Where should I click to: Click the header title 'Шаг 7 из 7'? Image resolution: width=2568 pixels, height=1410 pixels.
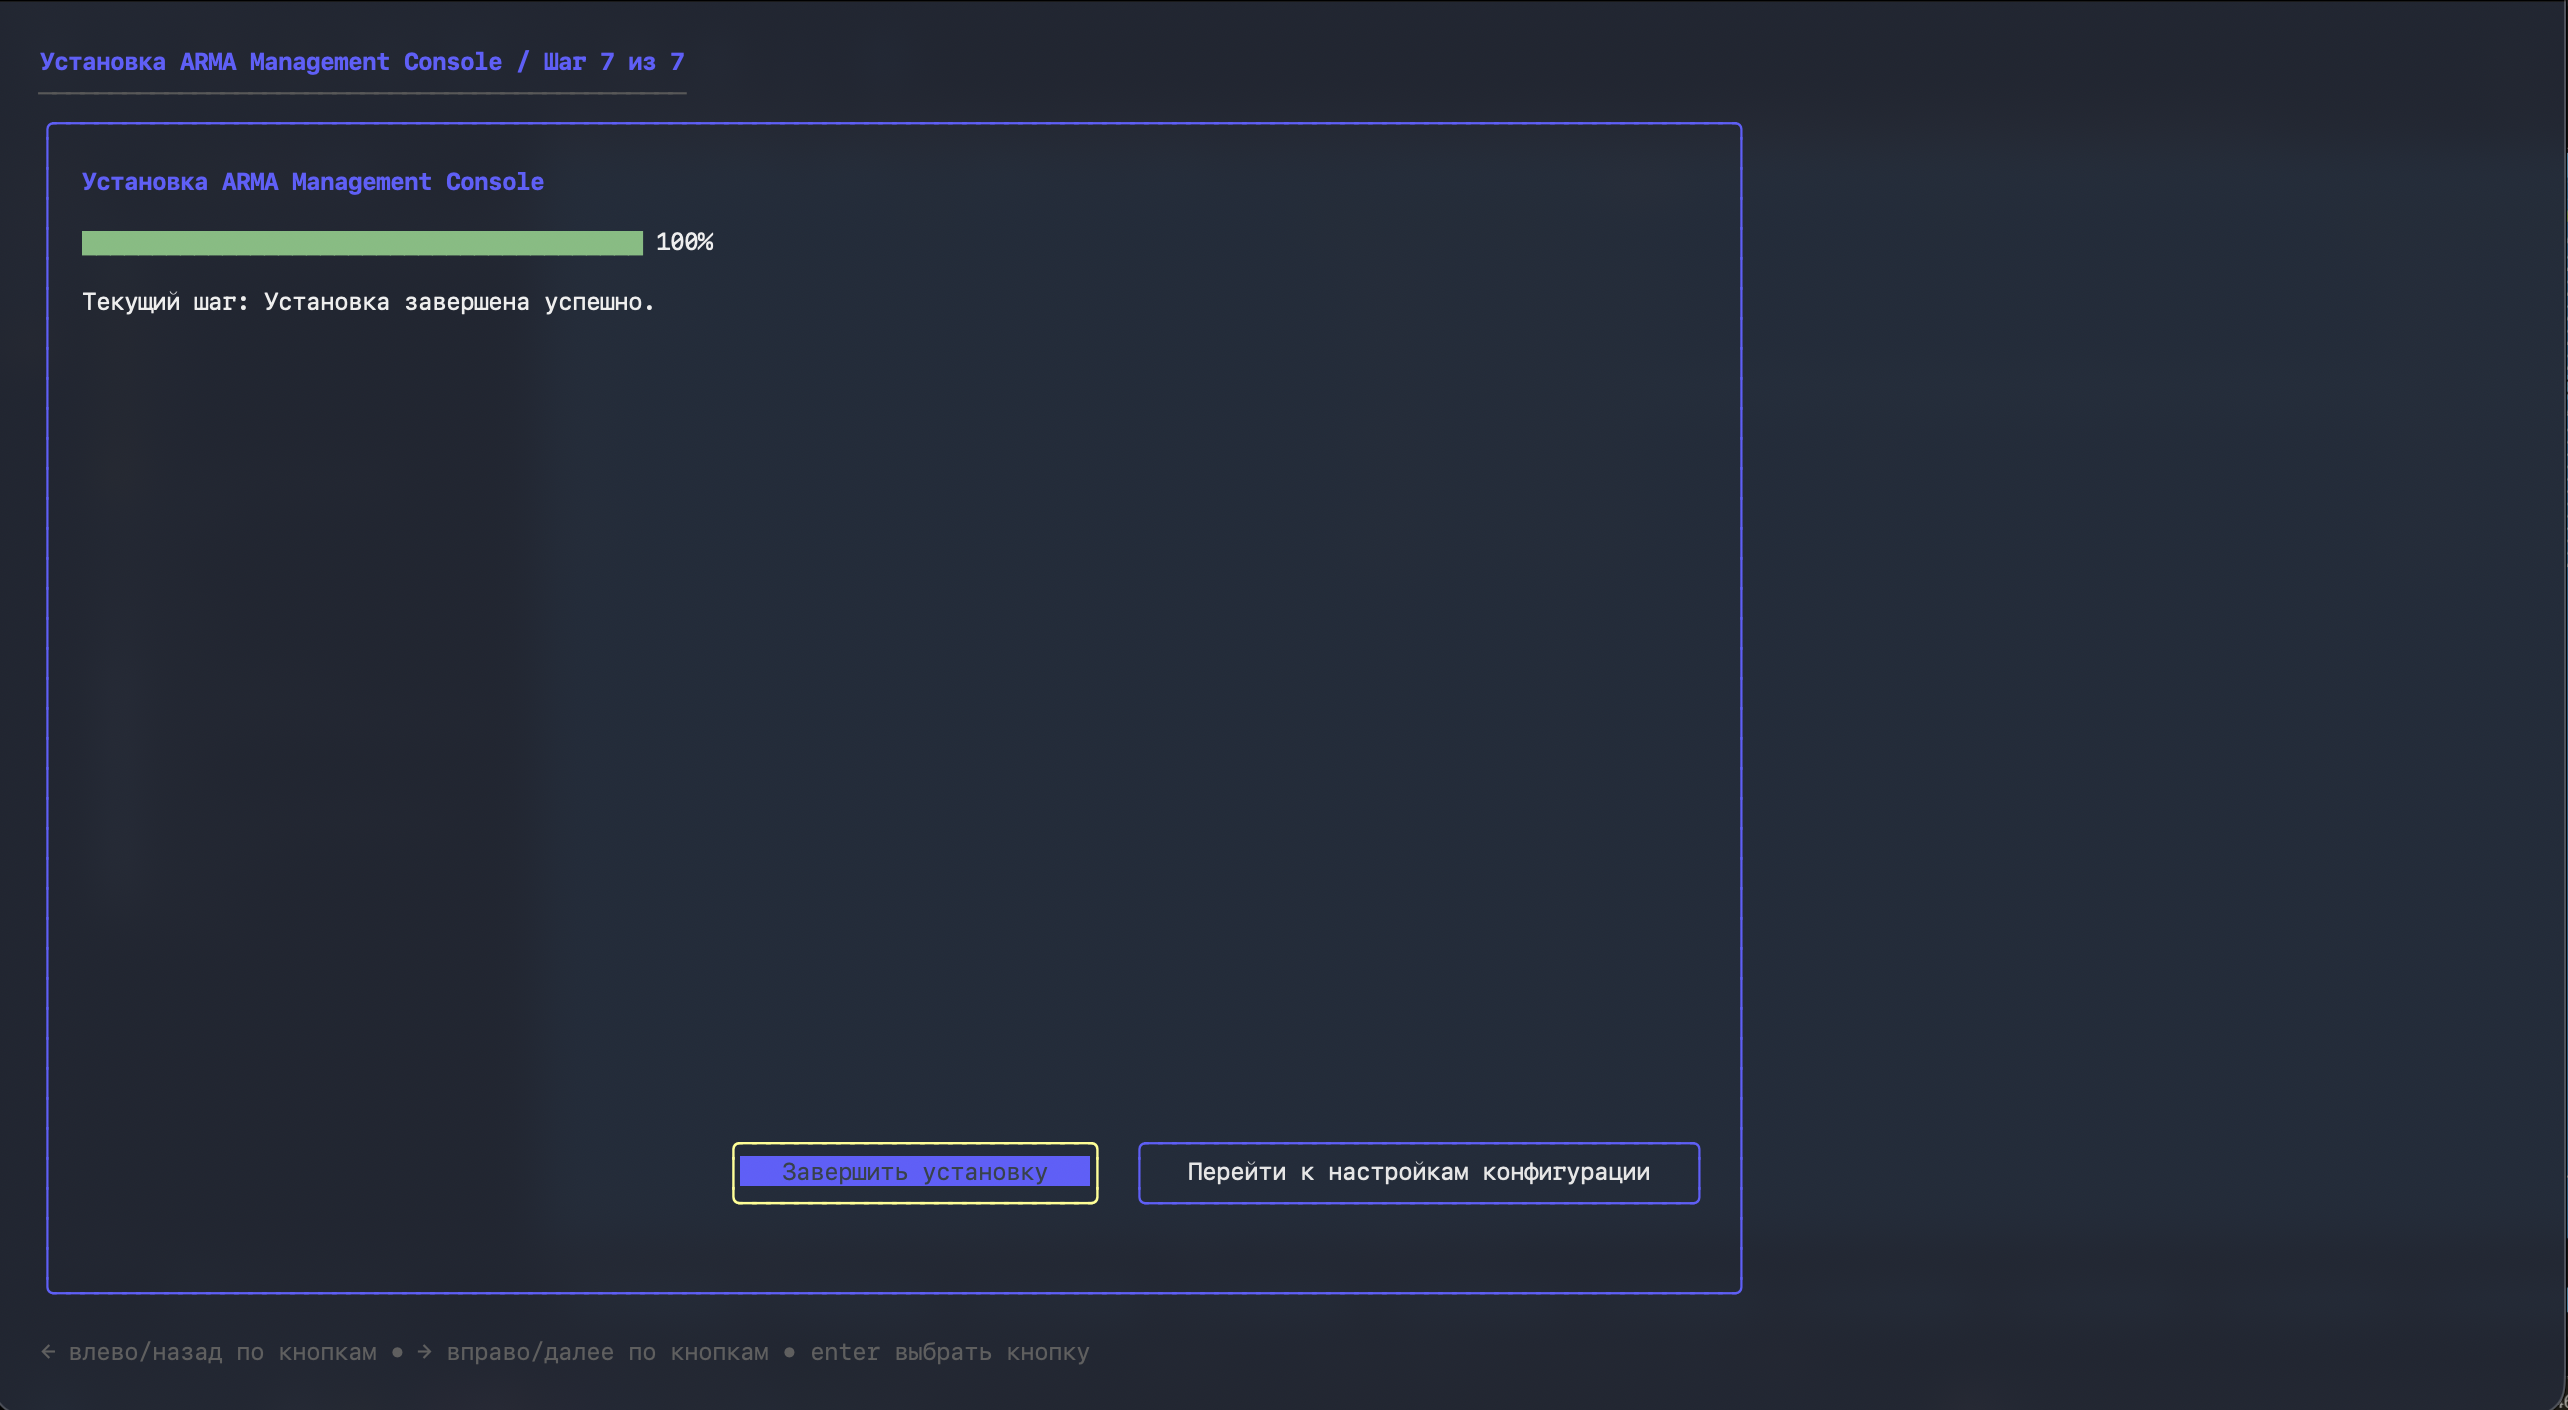pos(614,62)
